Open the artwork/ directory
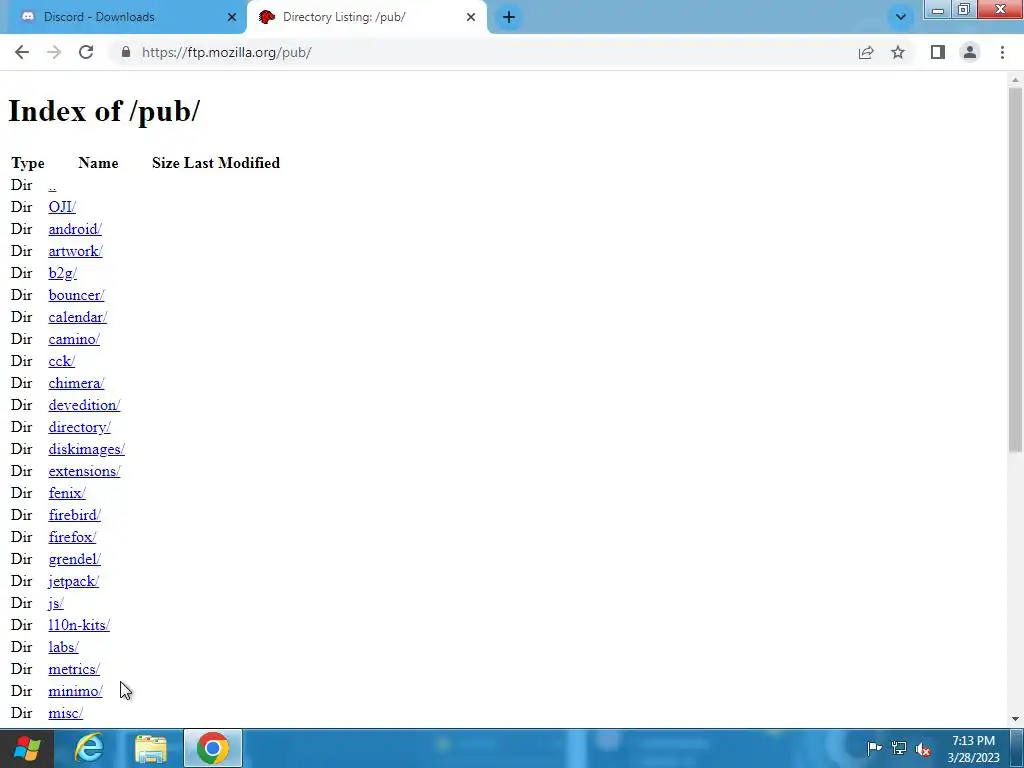The image size is (1024, 768). point(75,251)
